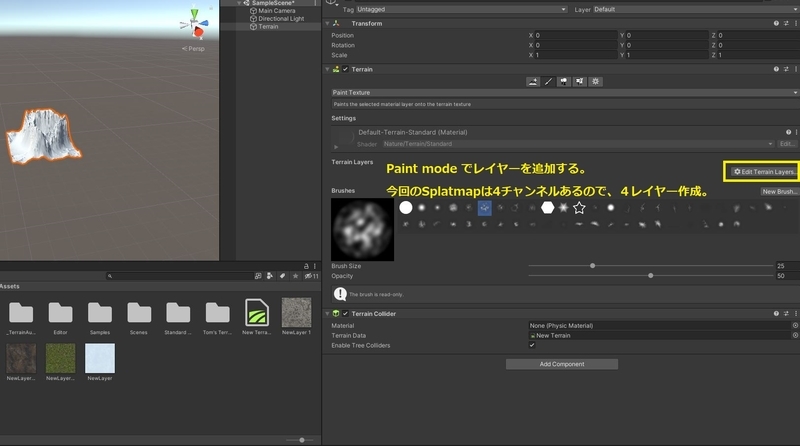
Task: Click the green Y axis on scene gizmo
Action: tap(194, 13)
